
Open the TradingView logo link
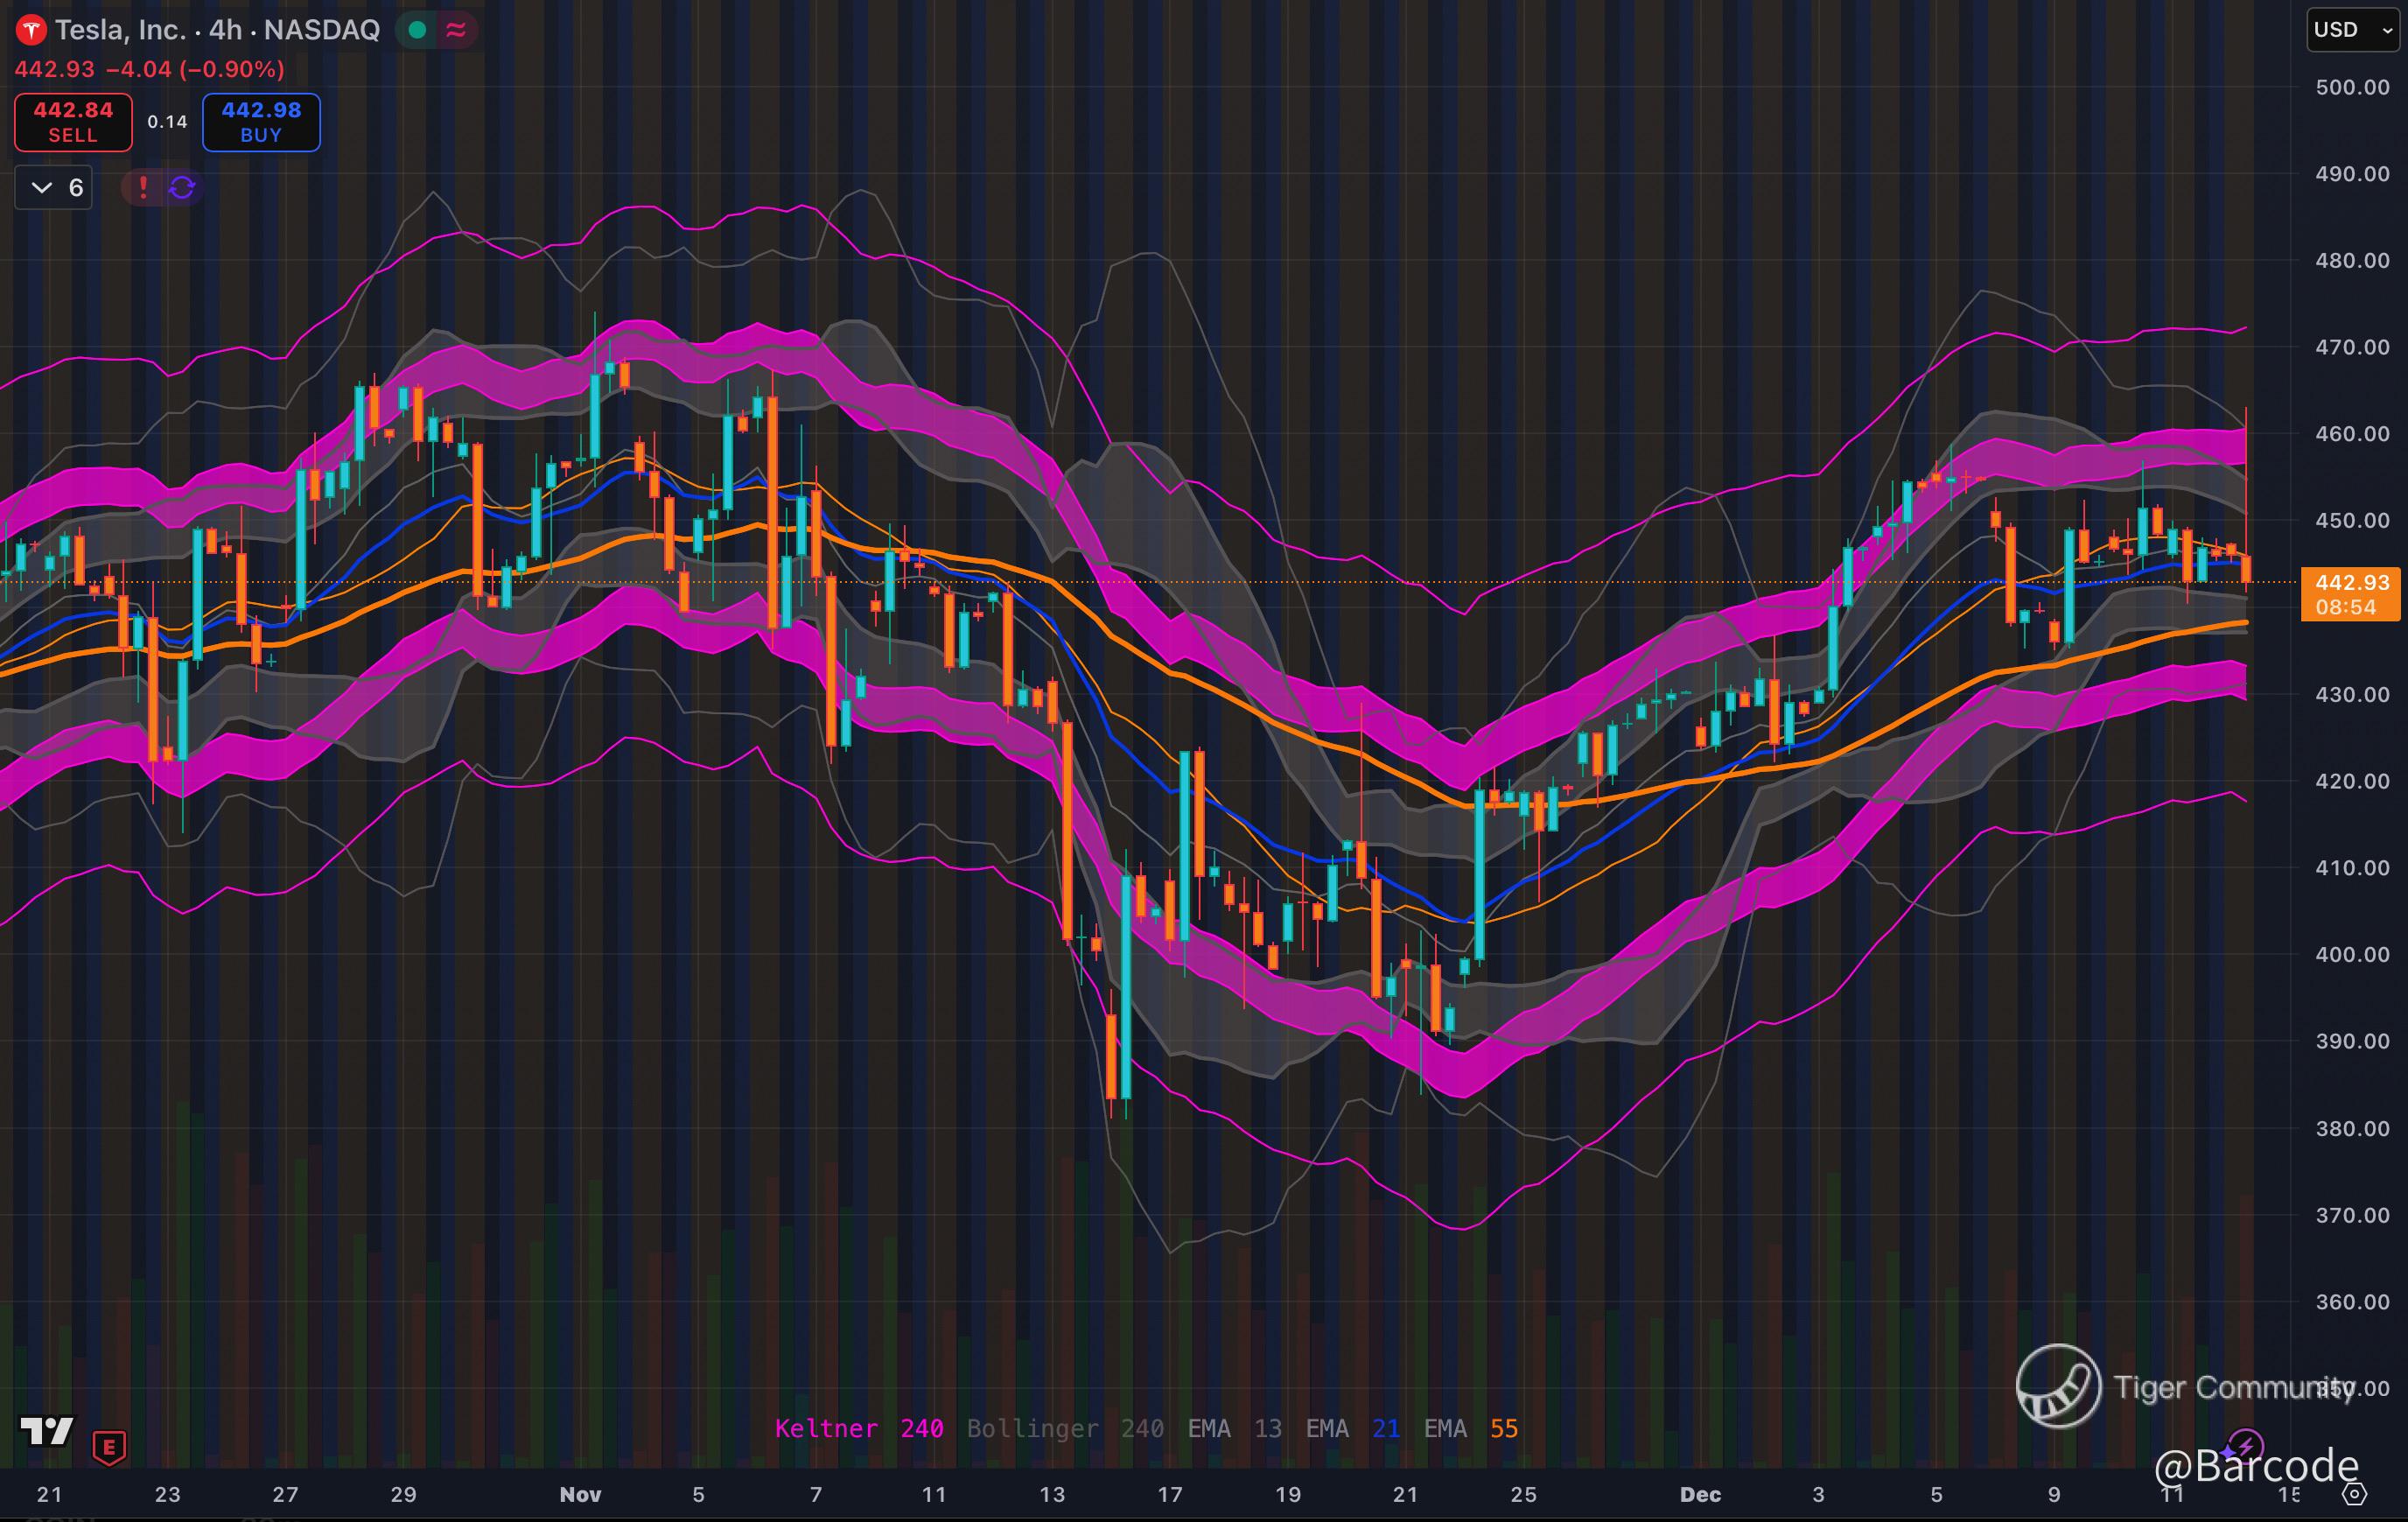tap(47, 1431)
